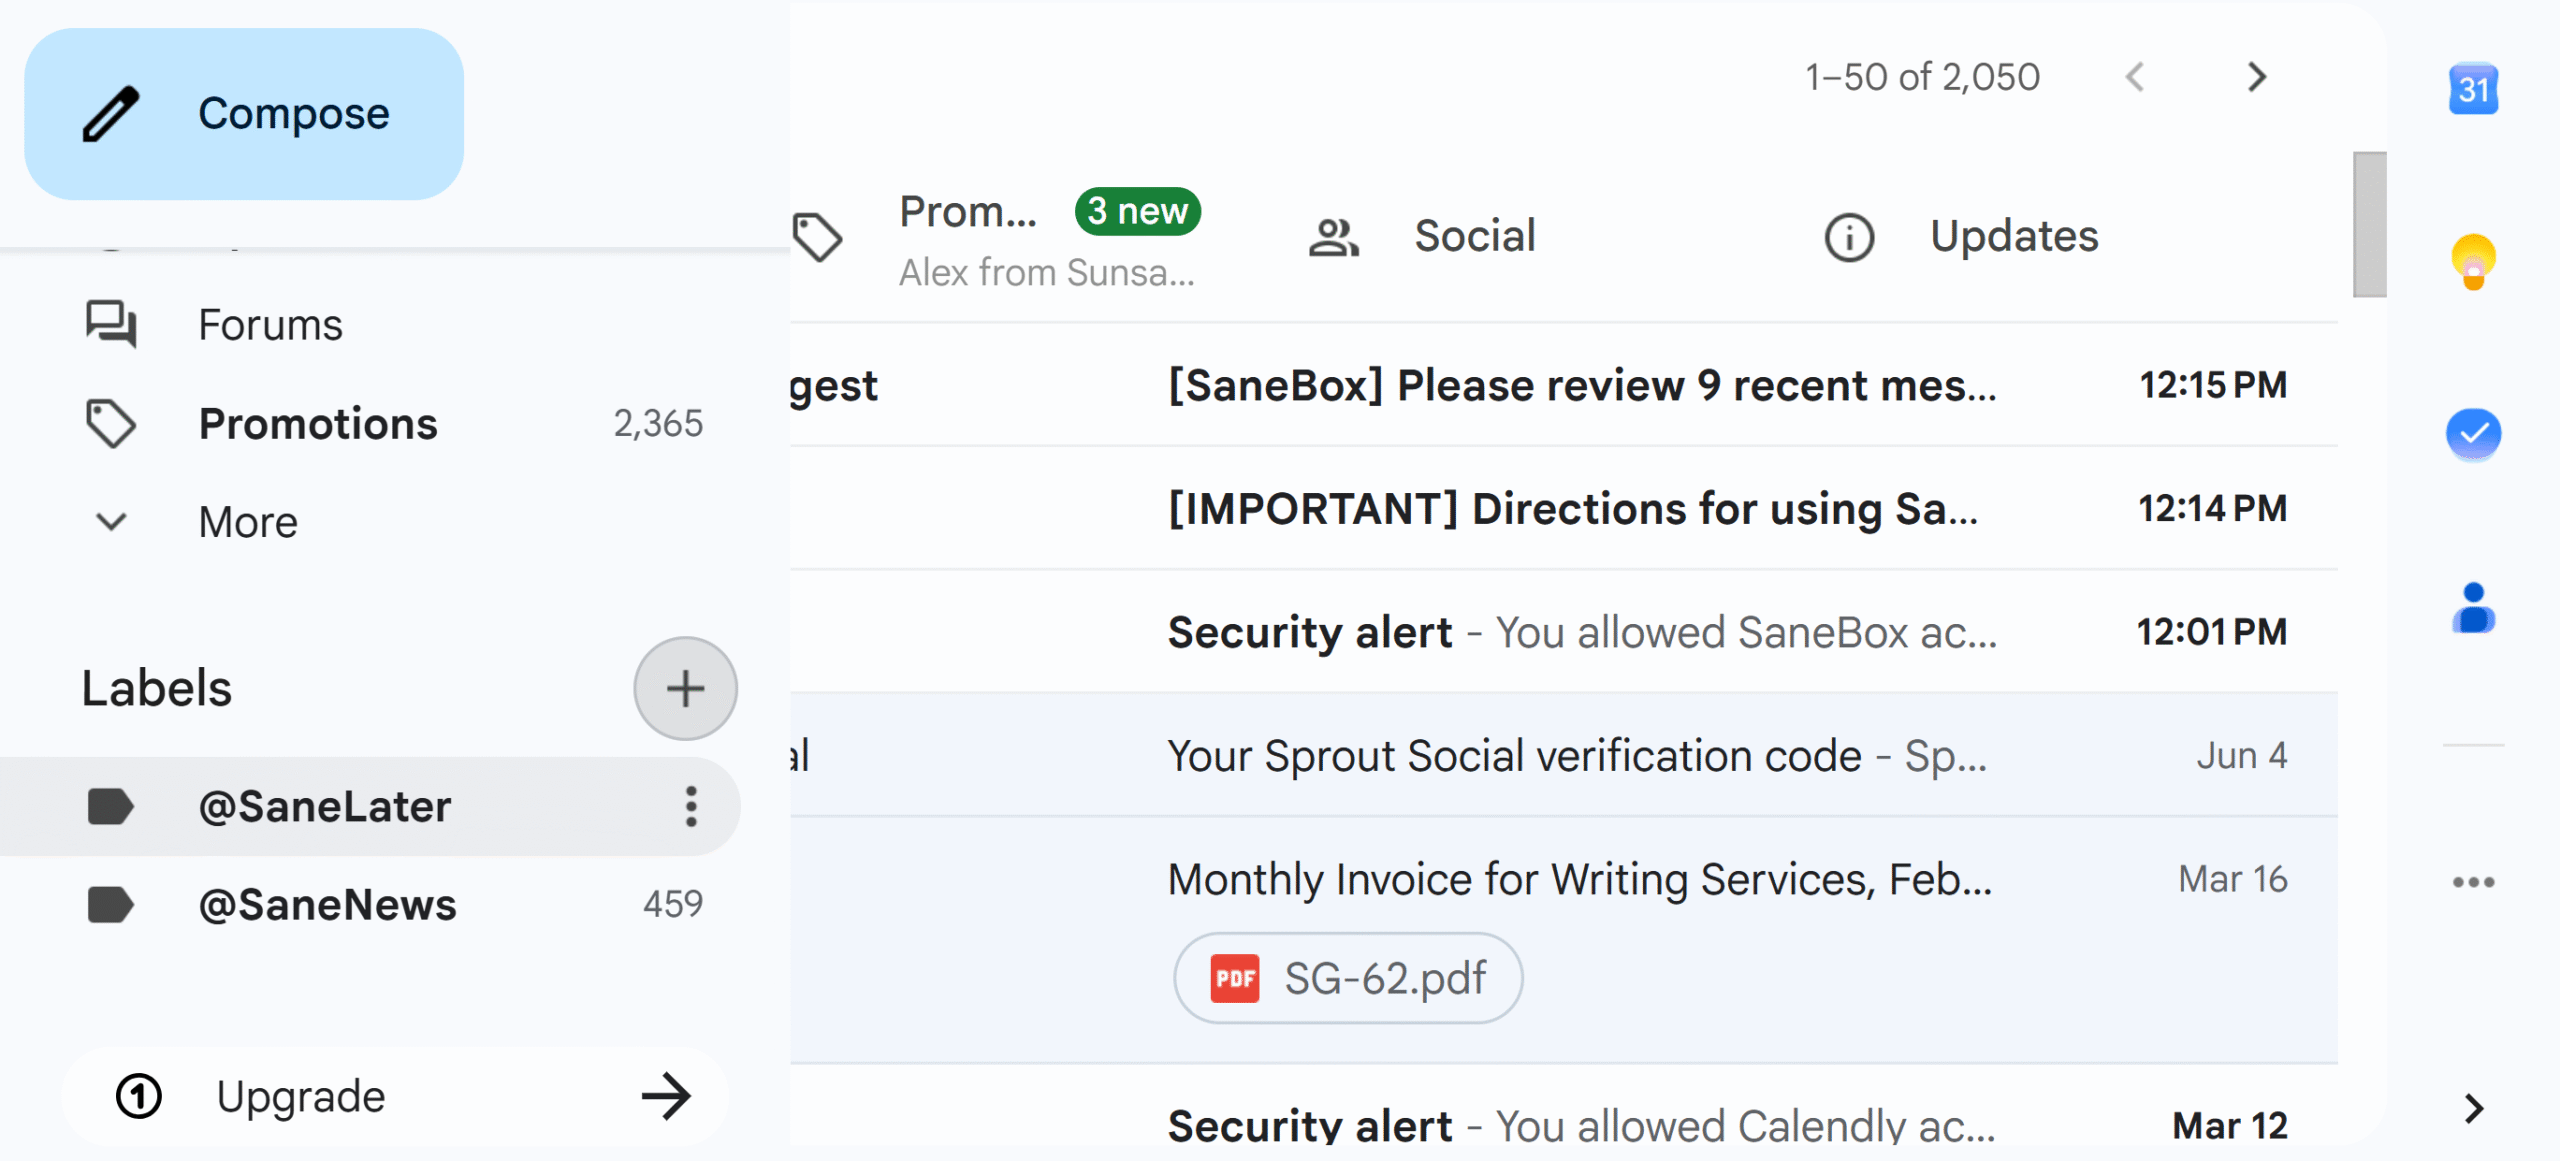2560x1161 pixels.
Task: Click the Promotions tab tag icon
Action: click(818, 237)
